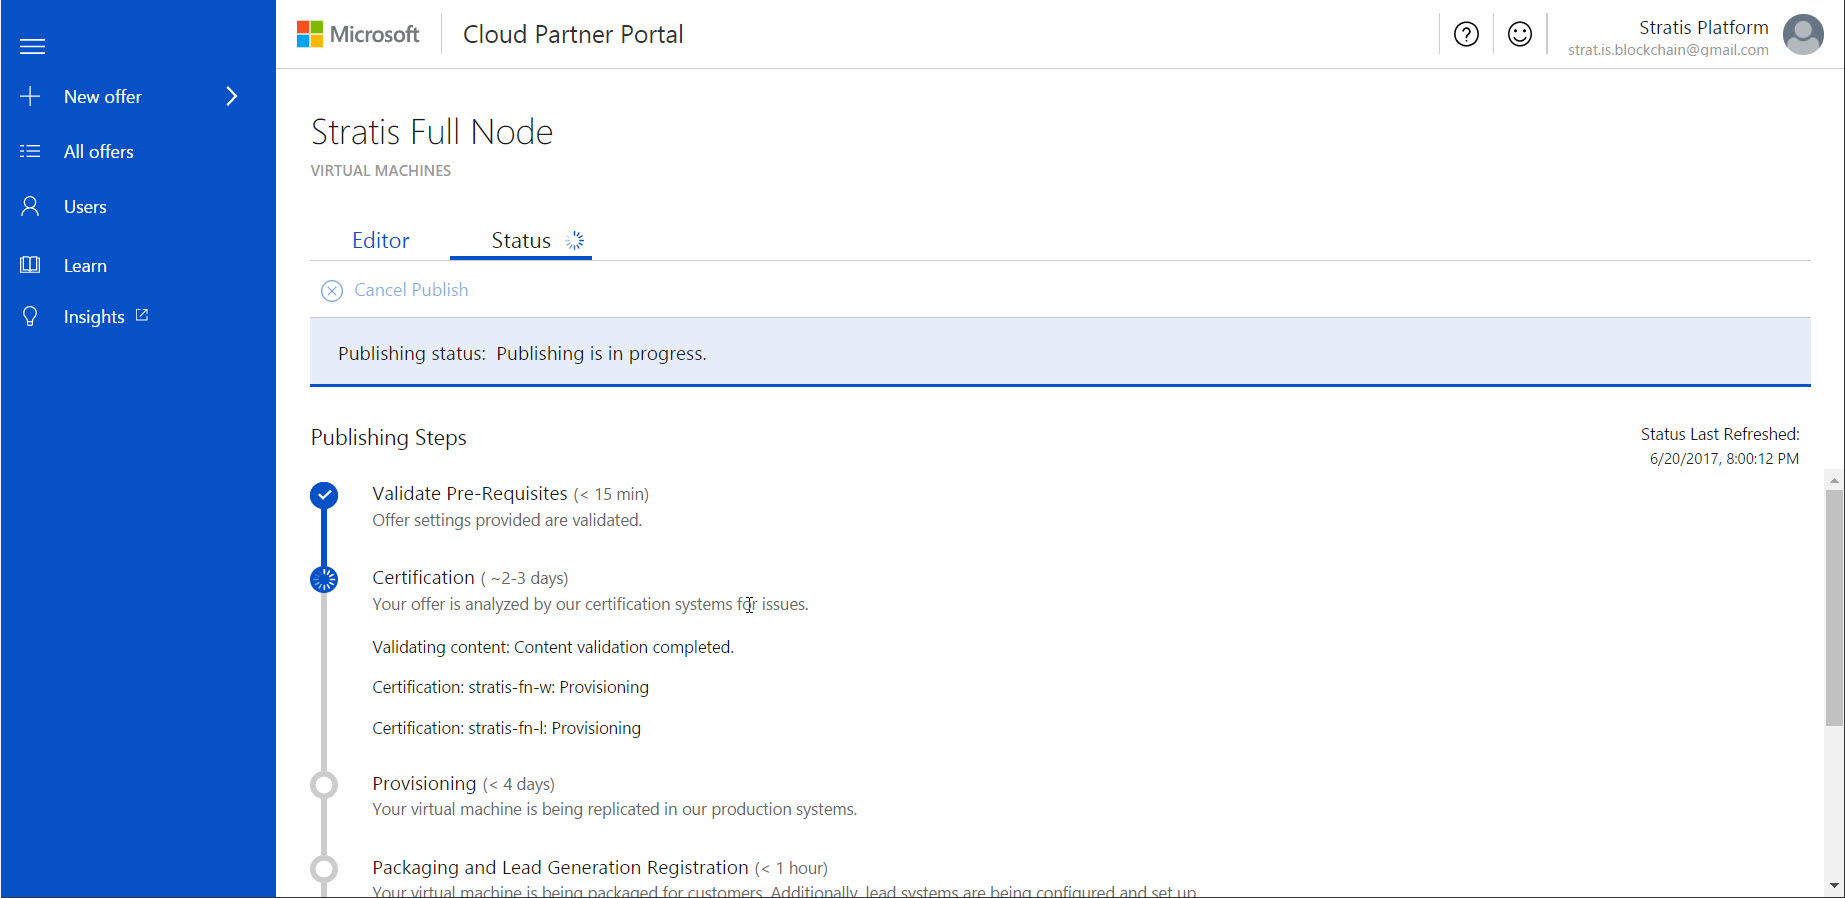Click the Validate Pre-Requisites checkmark icon
Screen dimensions: 1845x898
click(324, 495)
